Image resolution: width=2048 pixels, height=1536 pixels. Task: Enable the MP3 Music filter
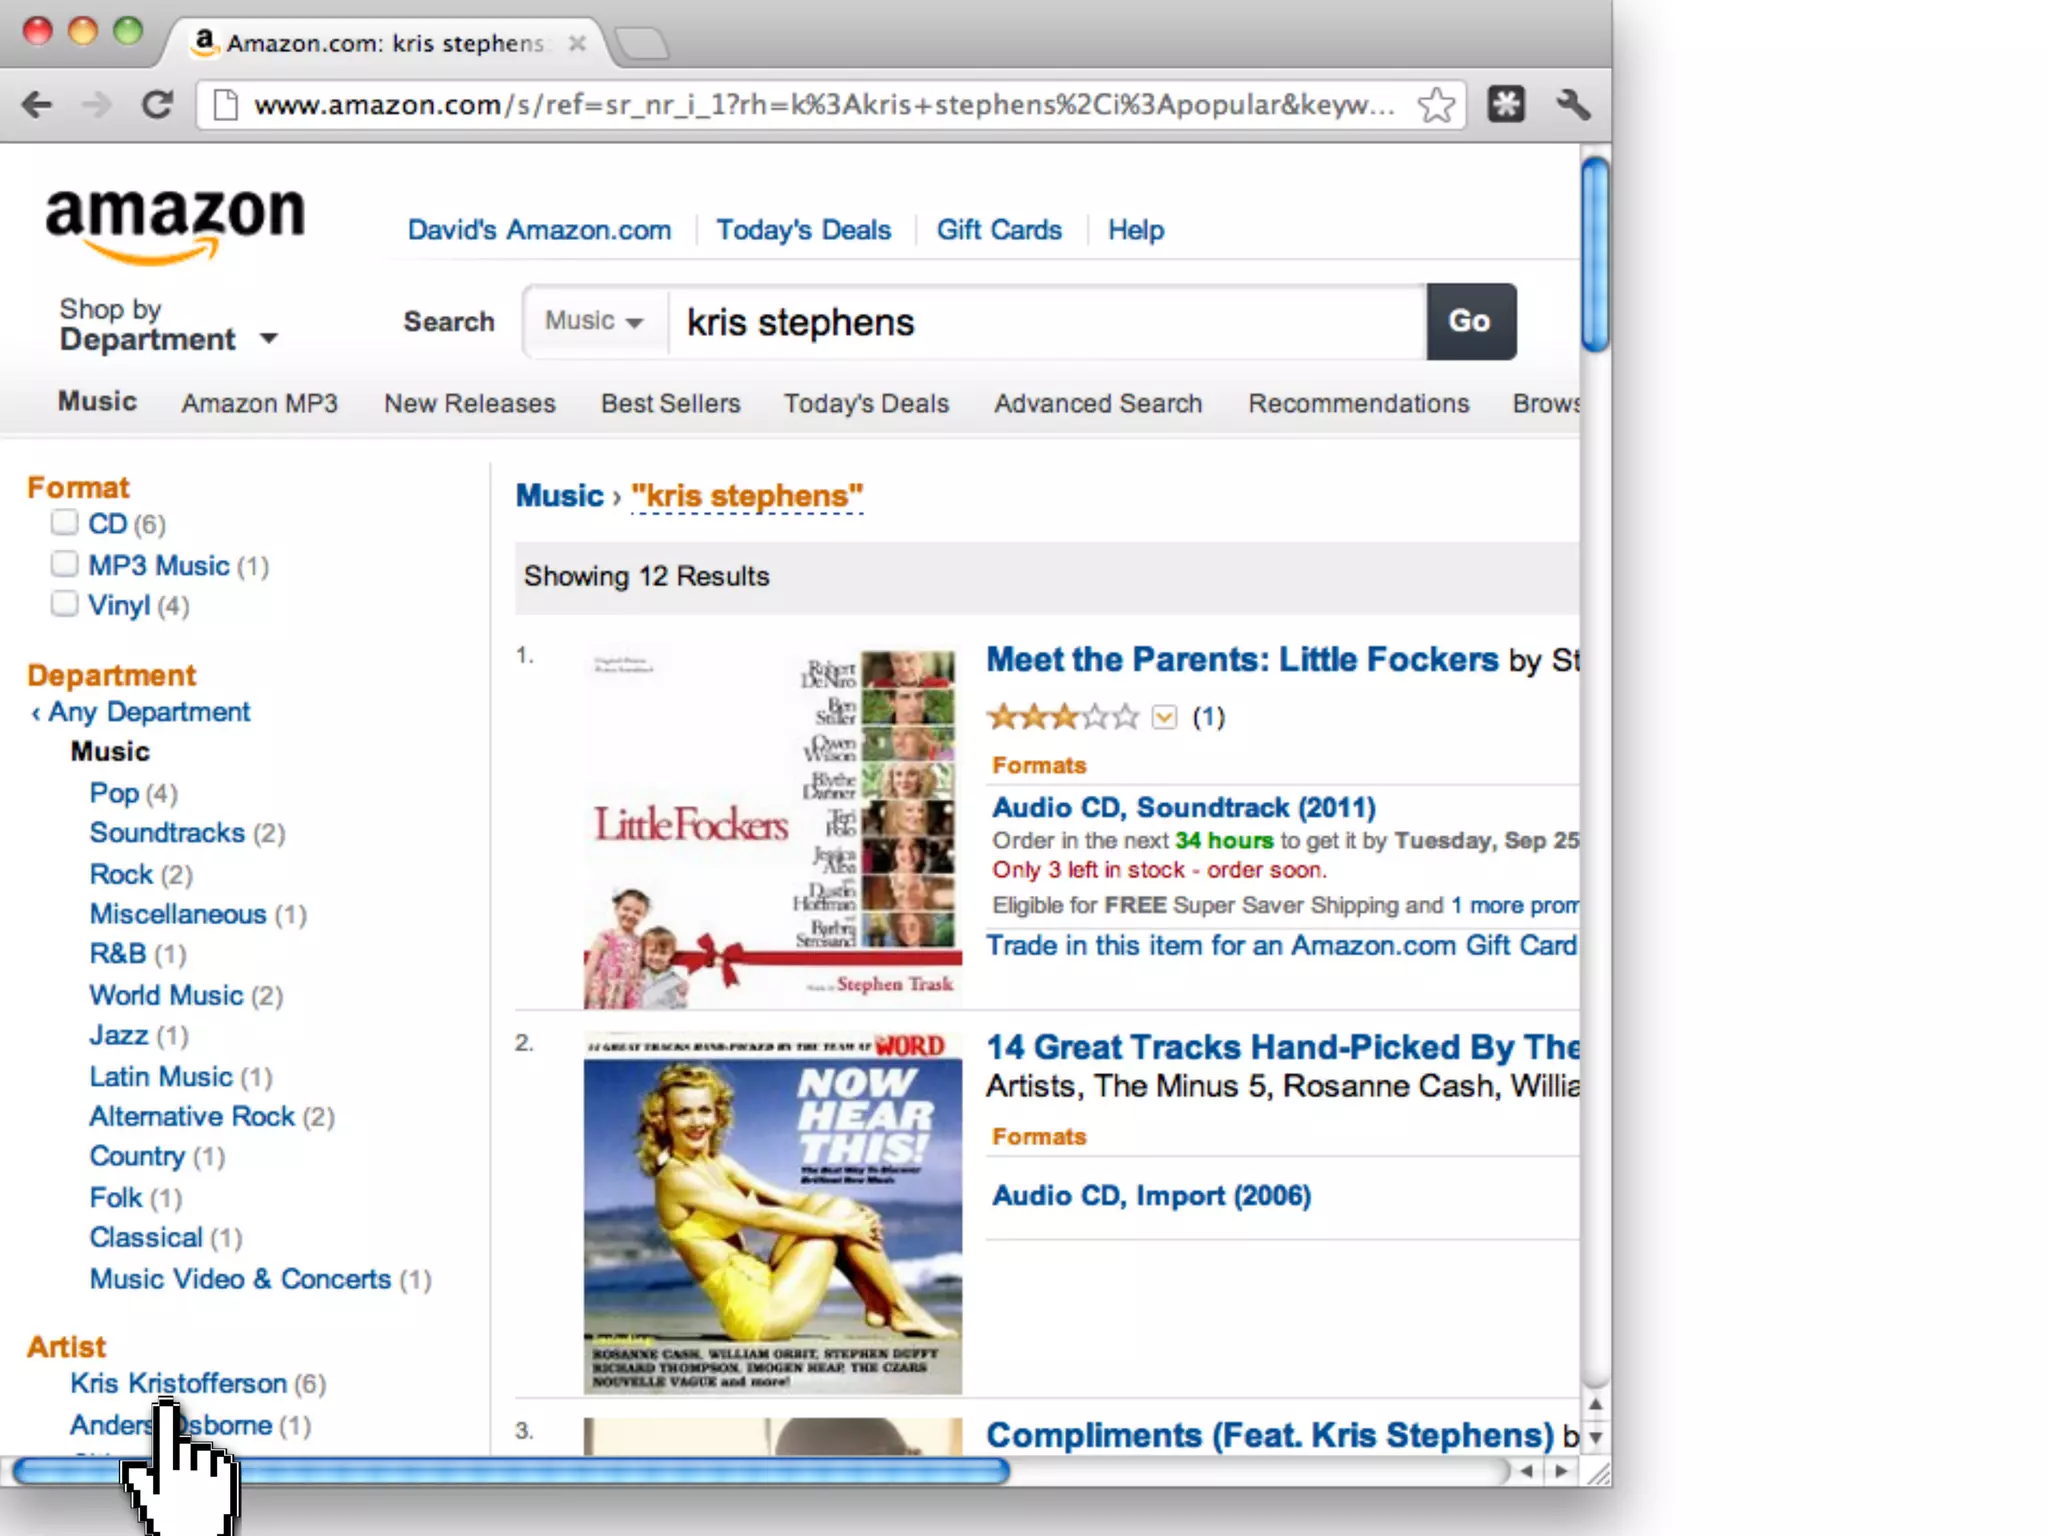point(64,564)
